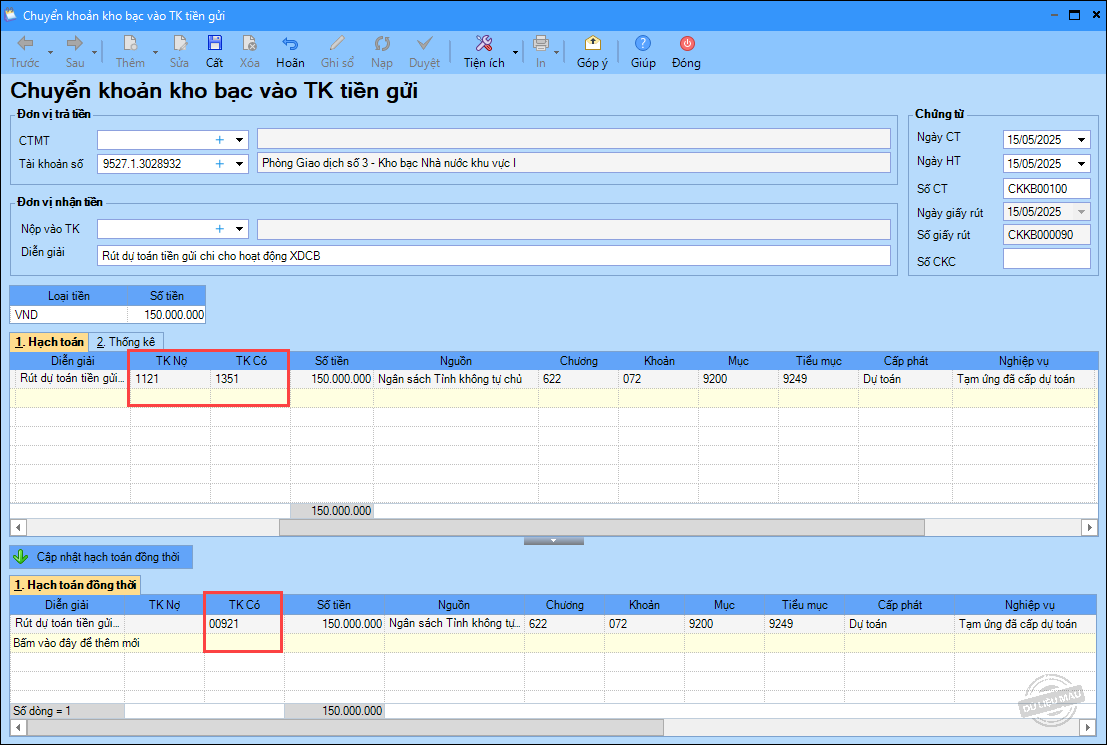The width and height of the screenshot is (1107, 745).
Task: Select the Hạch toán tab
Action: click(49, 342)
